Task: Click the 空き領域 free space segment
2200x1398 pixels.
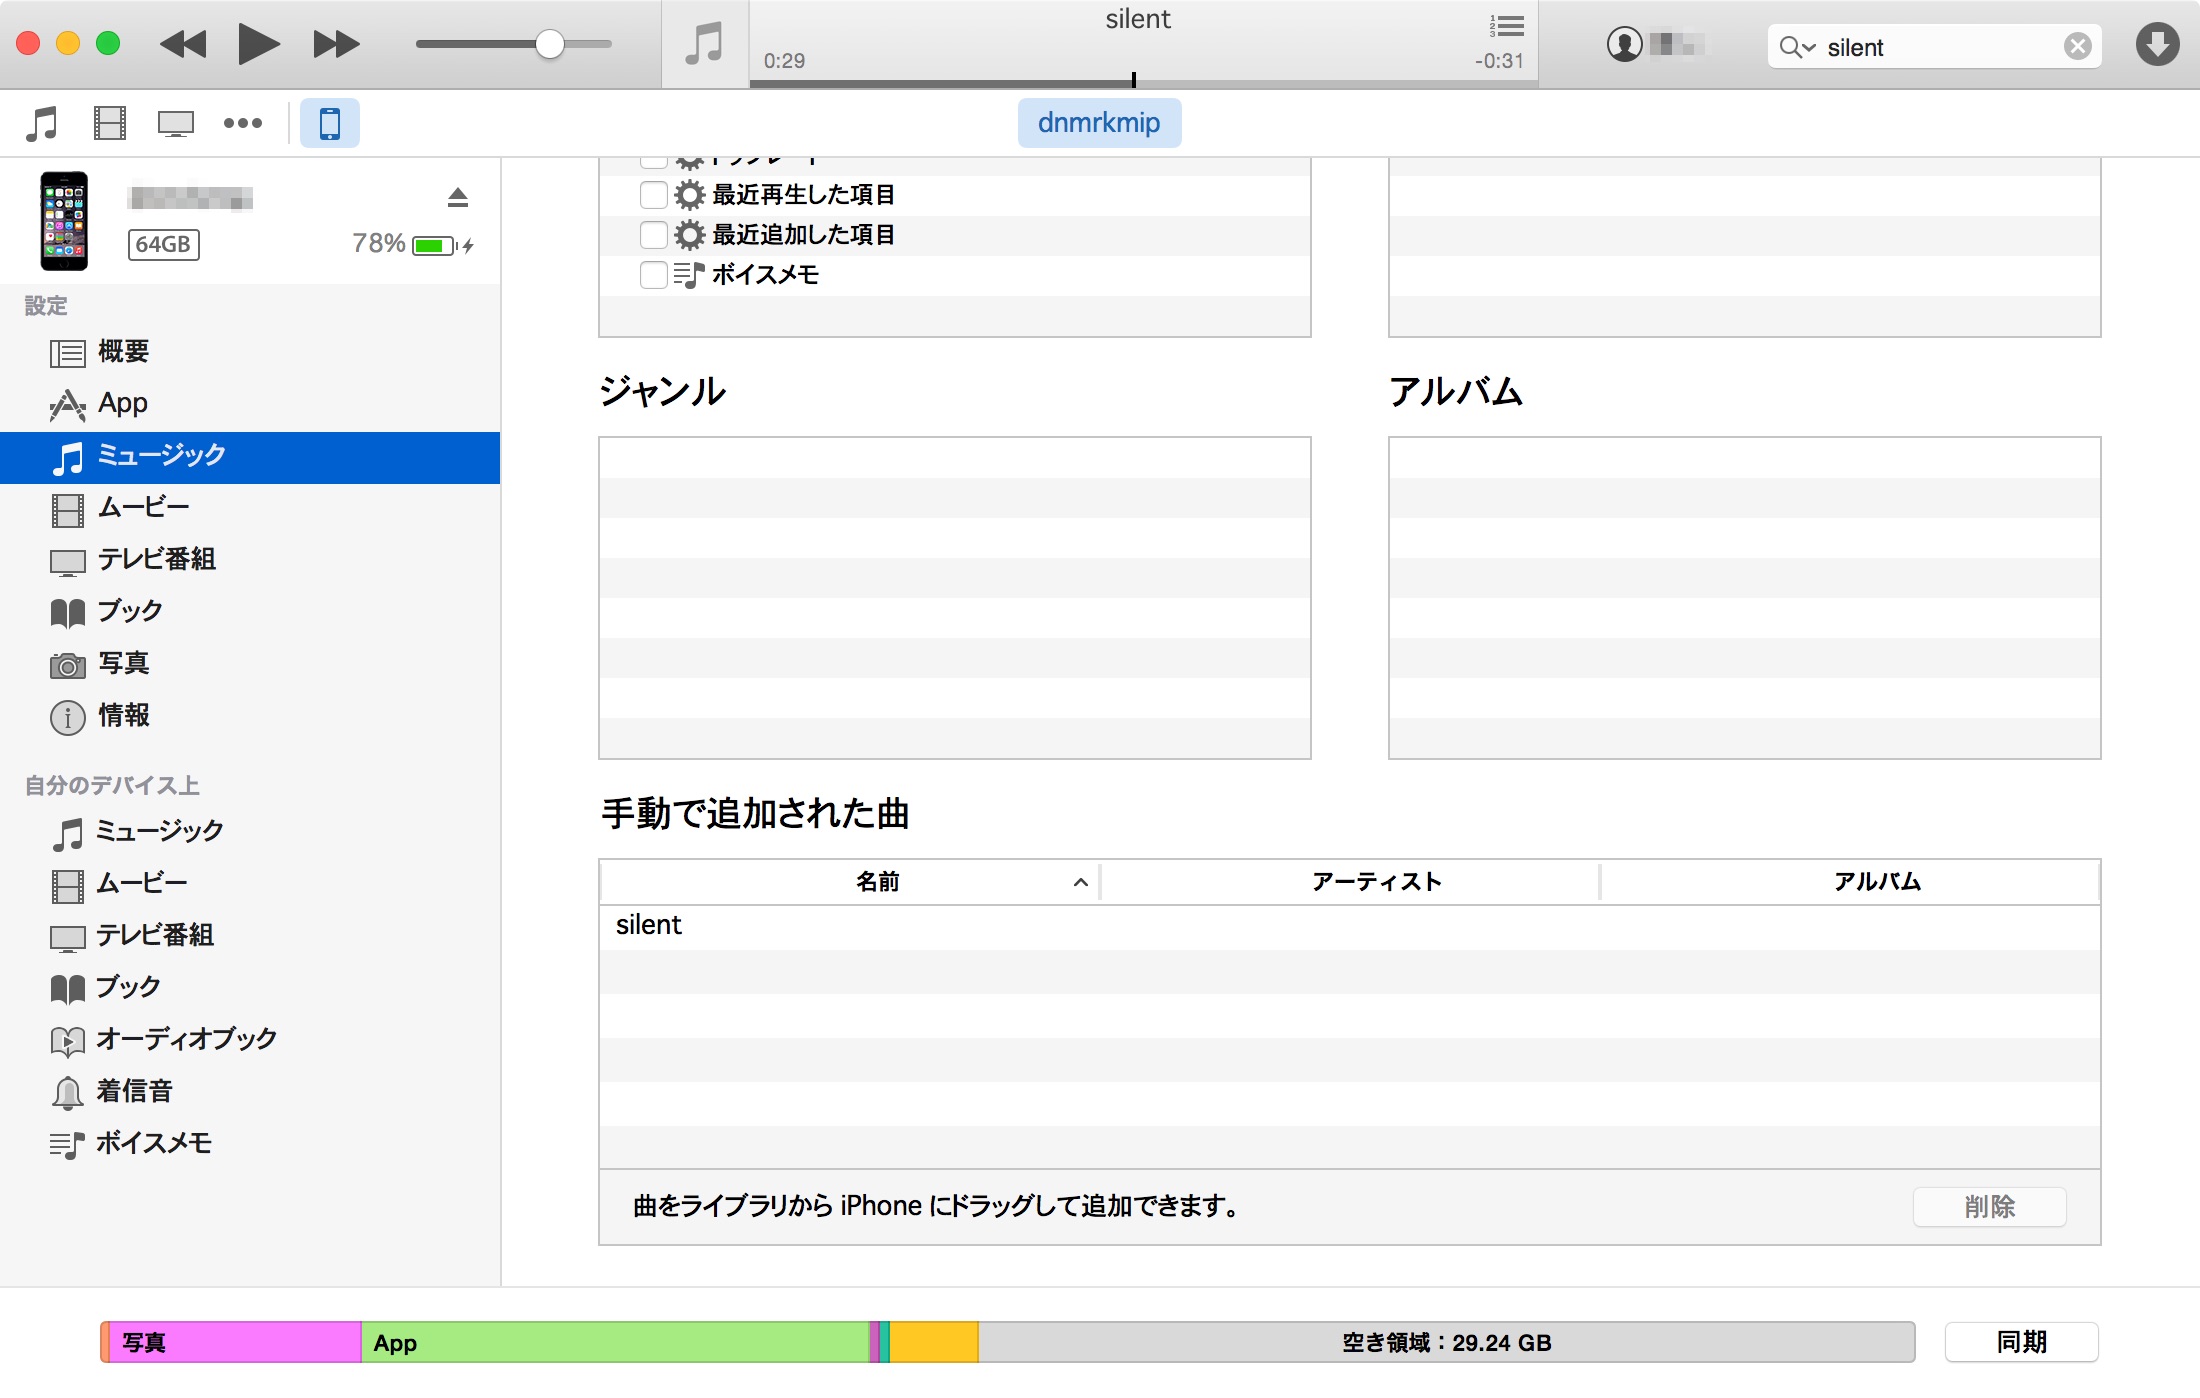Action: pyautogui.click(x=1446, y=1342)
